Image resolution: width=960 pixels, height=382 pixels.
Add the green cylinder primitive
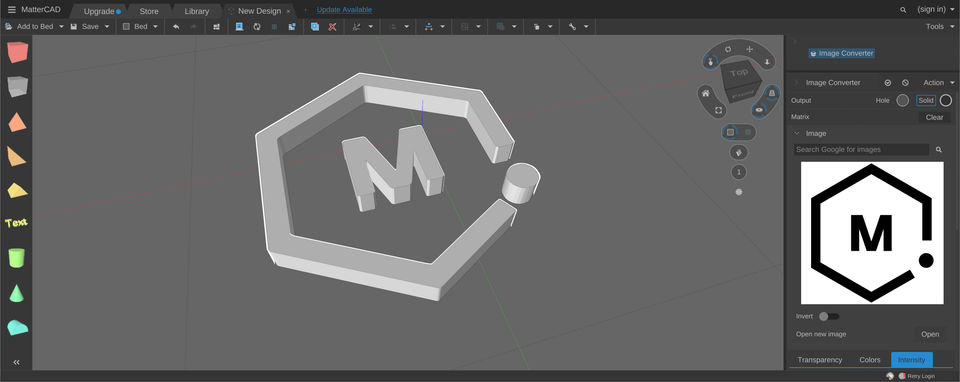point(17,257)
